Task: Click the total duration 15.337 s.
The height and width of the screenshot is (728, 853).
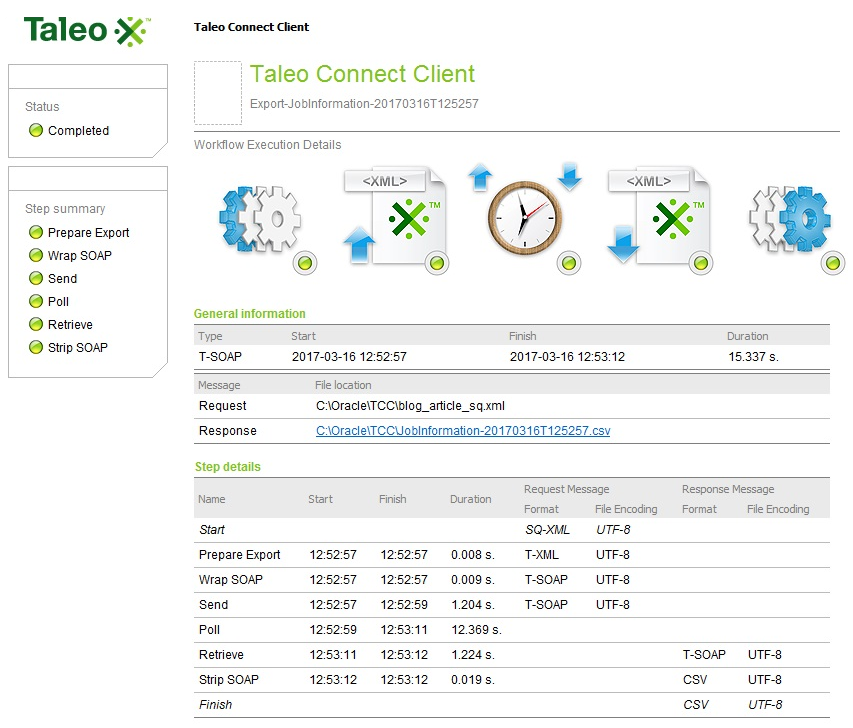Action: [x=753, y=356]
